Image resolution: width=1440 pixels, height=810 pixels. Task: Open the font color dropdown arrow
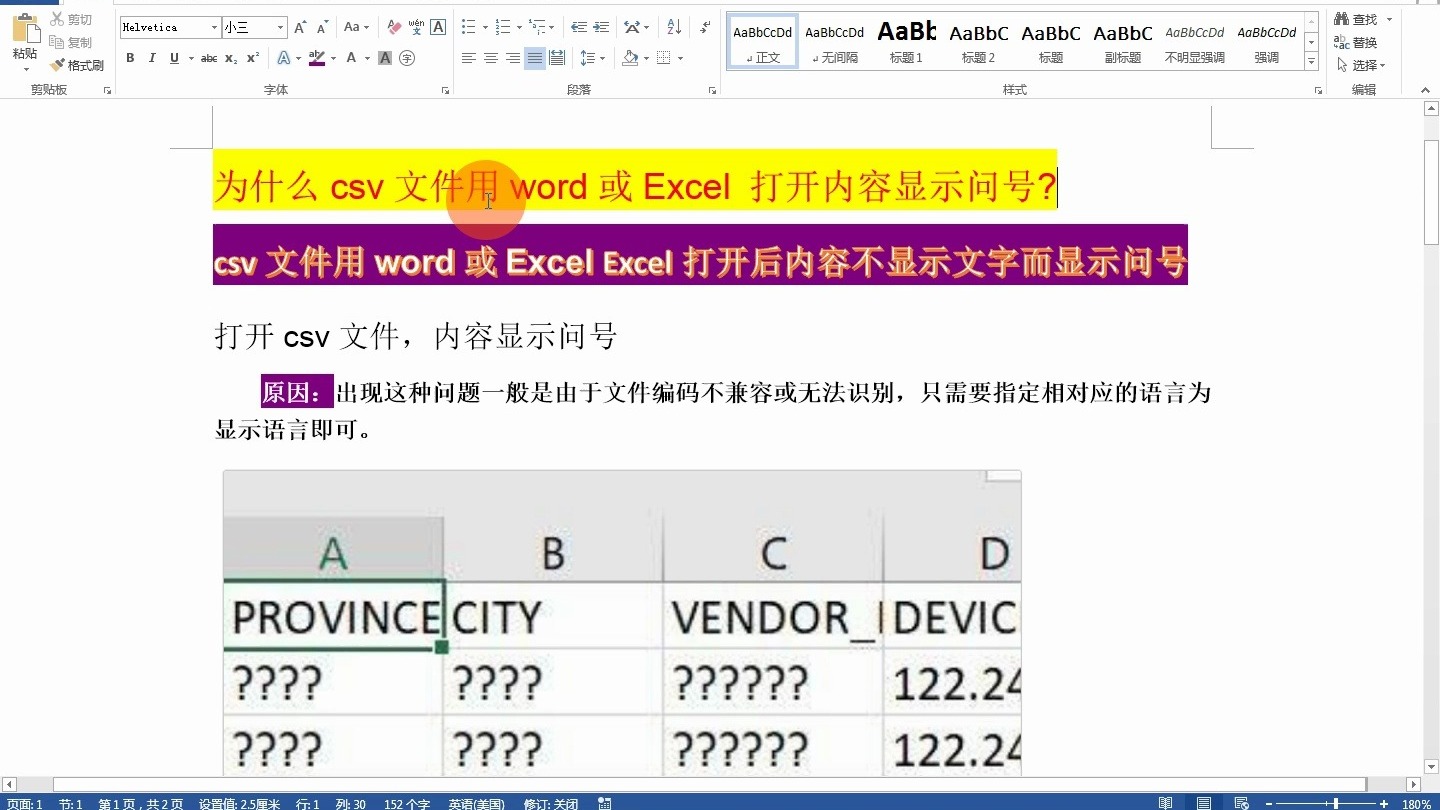[366, 58]
